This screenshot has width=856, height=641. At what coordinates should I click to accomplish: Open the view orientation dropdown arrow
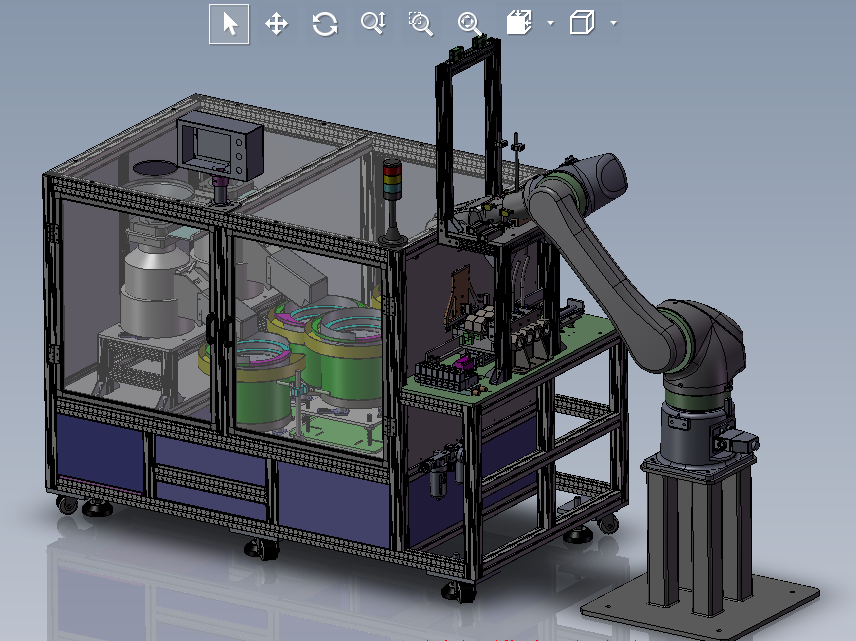pyautogui.click(x=550, y=23)
